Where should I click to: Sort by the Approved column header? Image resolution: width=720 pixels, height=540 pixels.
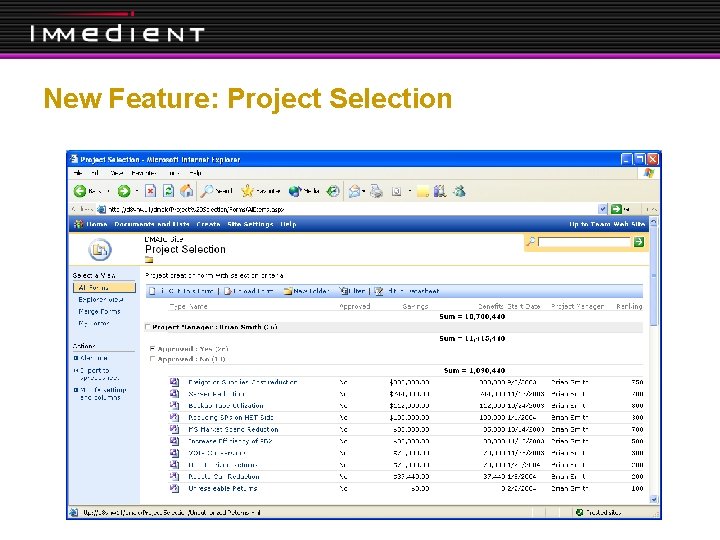pos(354,306)
